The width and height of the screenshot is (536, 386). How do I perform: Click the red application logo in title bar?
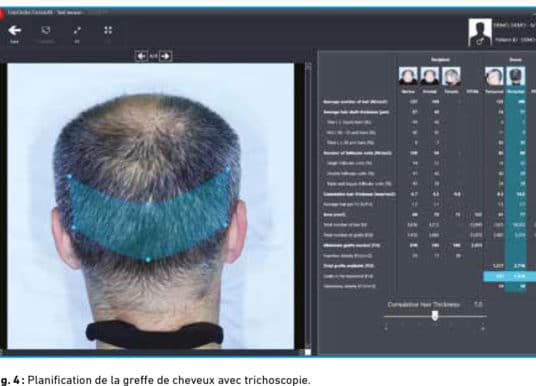tap(2, 13)
